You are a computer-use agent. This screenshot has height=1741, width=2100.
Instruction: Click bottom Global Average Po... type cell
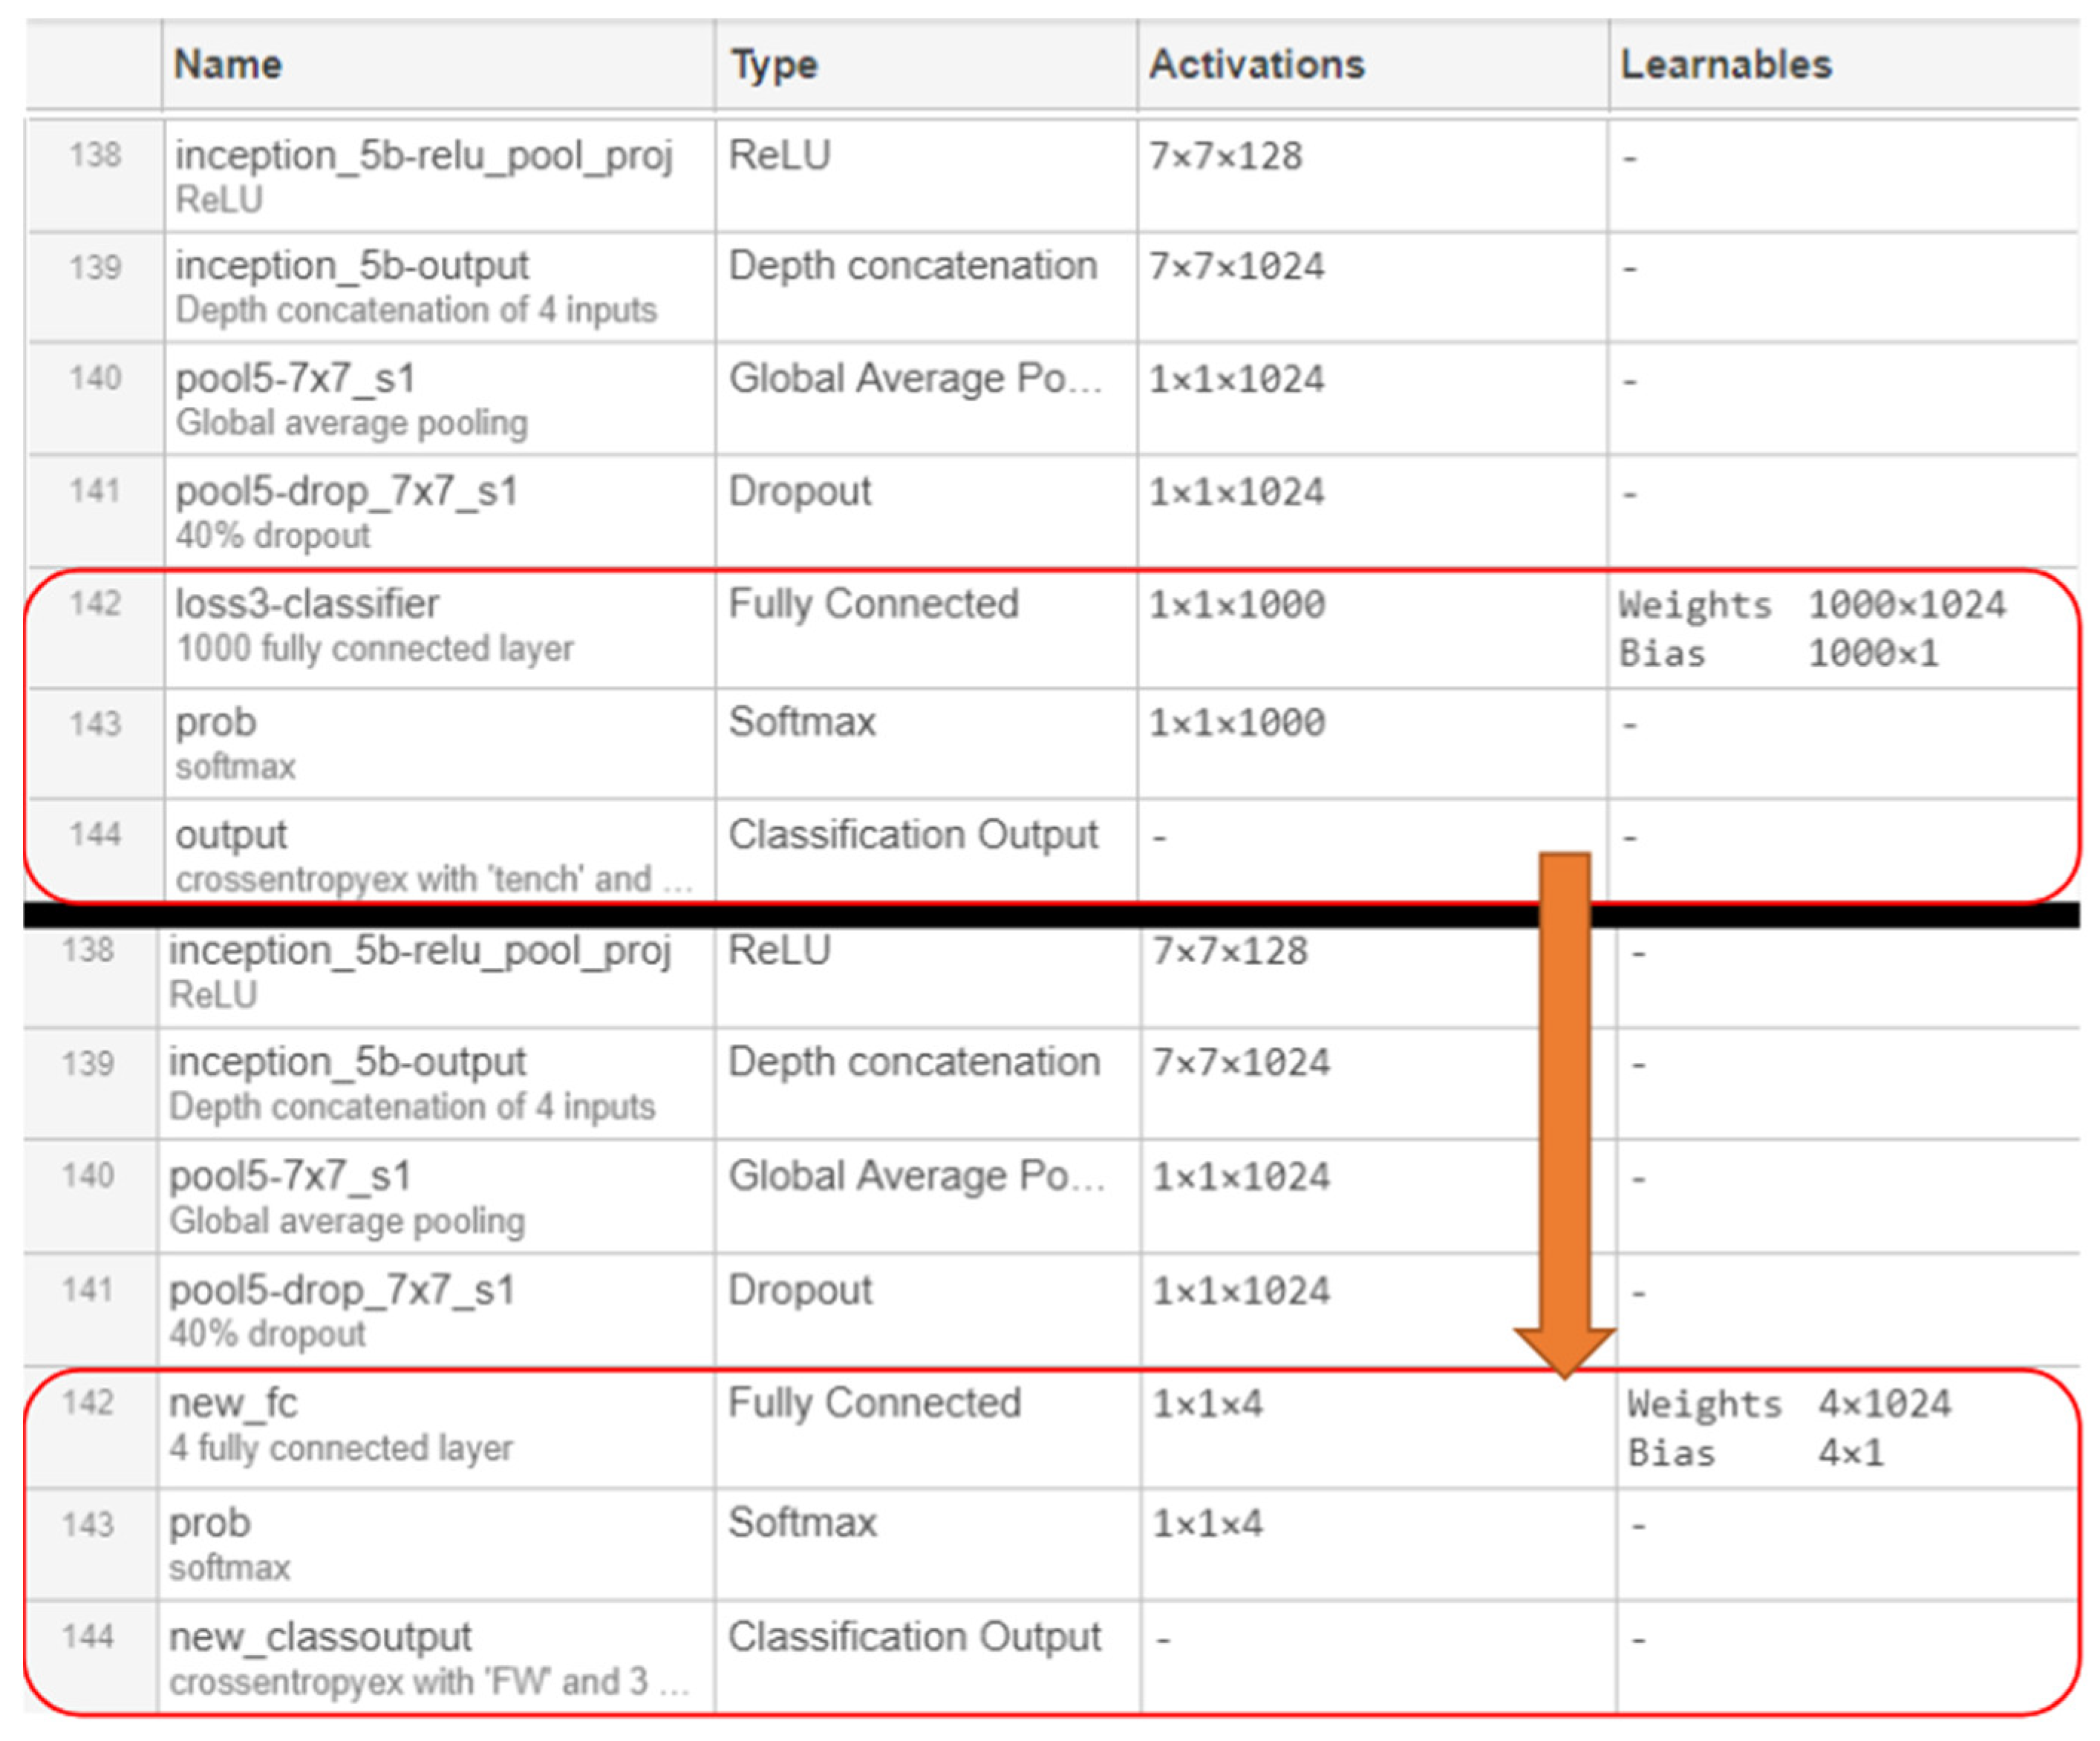tap(915, 1176)
